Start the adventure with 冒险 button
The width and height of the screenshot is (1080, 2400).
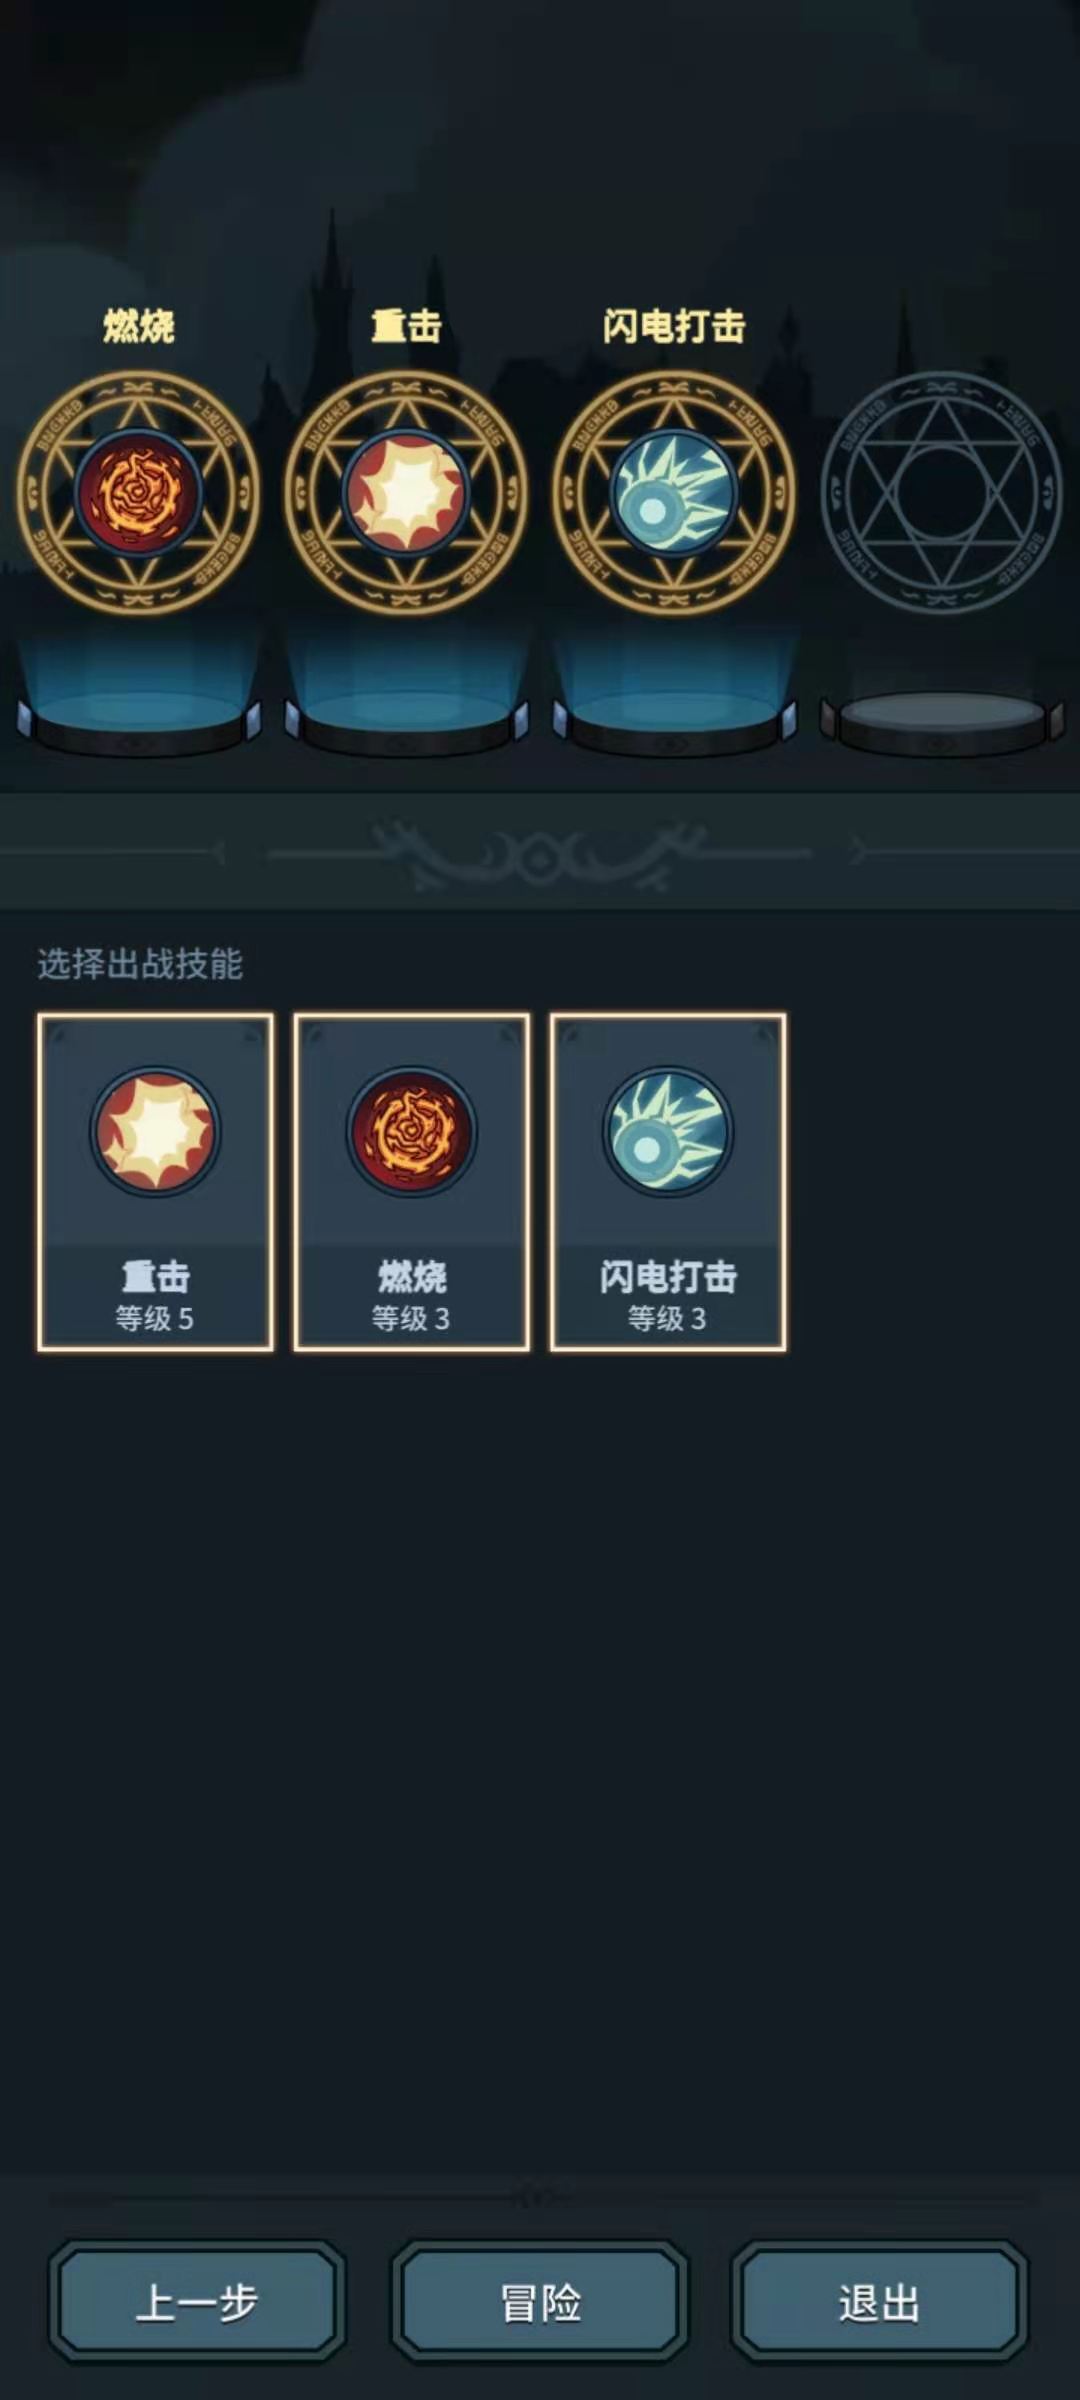pos(540,2301)
